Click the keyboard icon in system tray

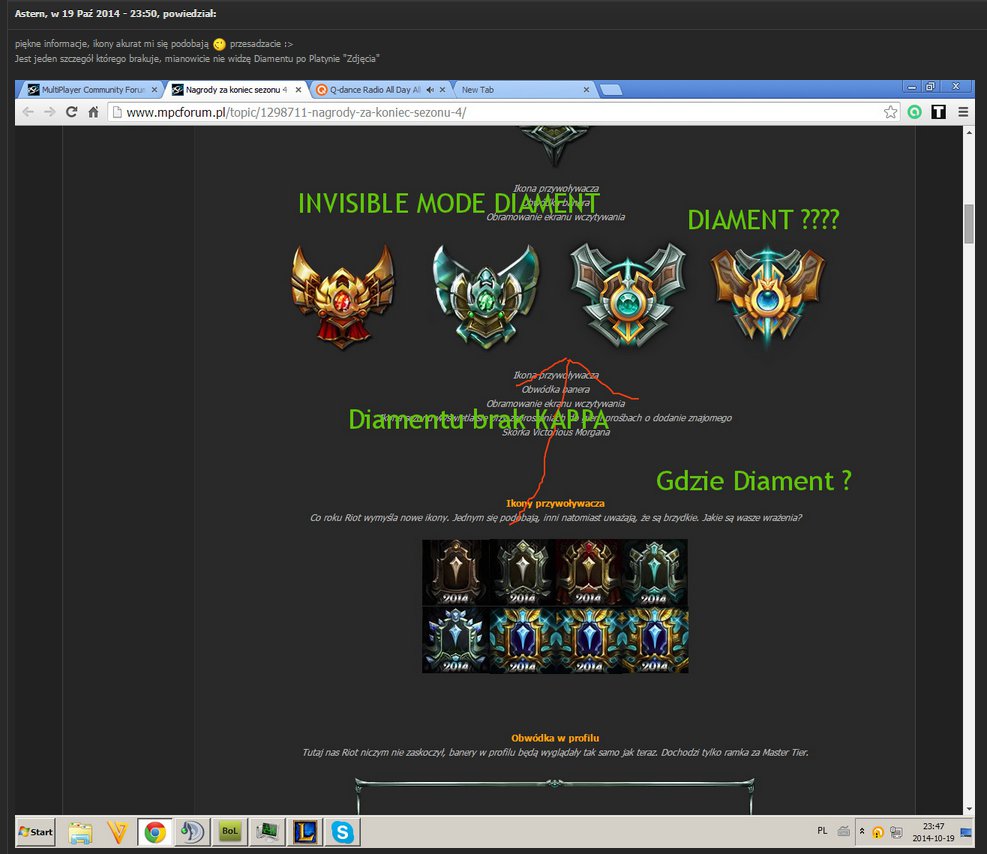coord(844,831)
